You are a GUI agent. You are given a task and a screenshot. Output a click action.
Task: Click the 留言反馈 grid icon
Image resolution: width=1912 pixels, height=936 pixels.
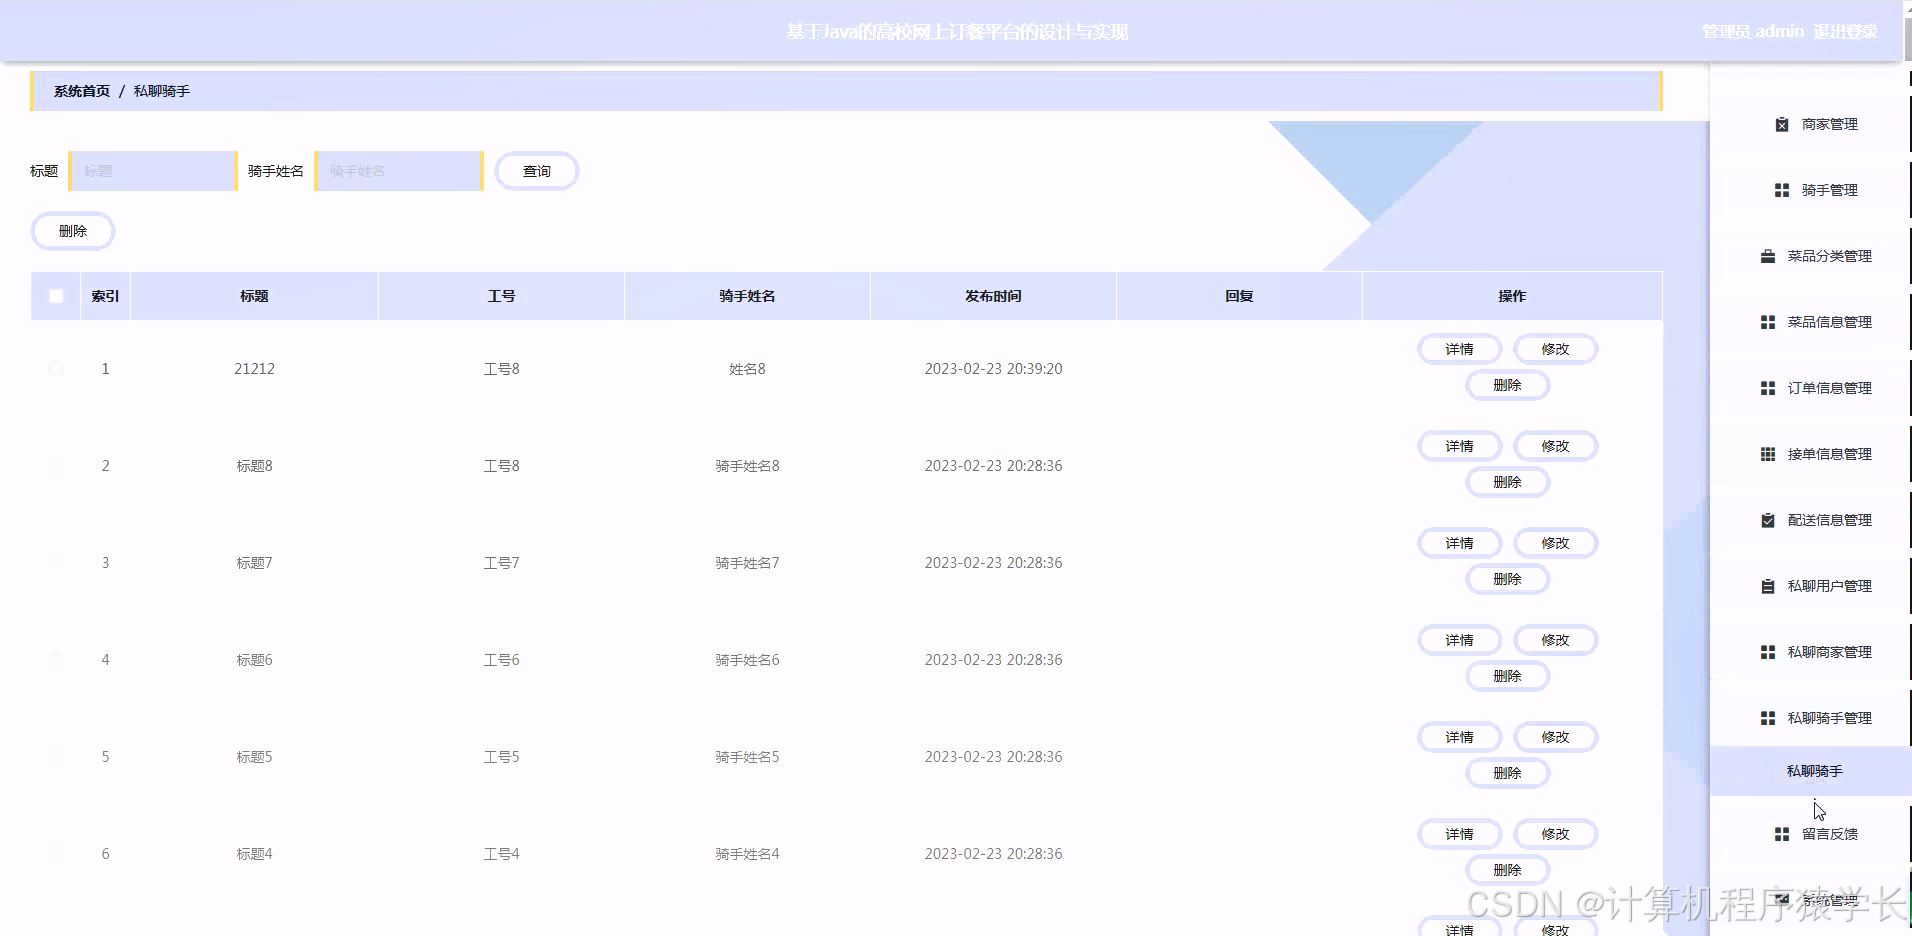point(1782,835)
